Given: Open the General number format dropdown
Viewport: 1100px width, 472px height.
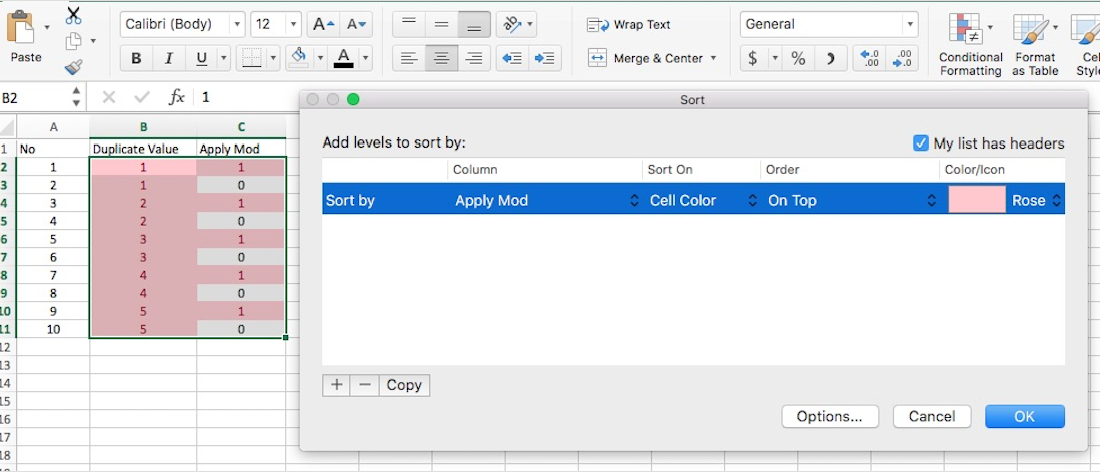Looking at the screenshot, I should (x=909, y=24).
